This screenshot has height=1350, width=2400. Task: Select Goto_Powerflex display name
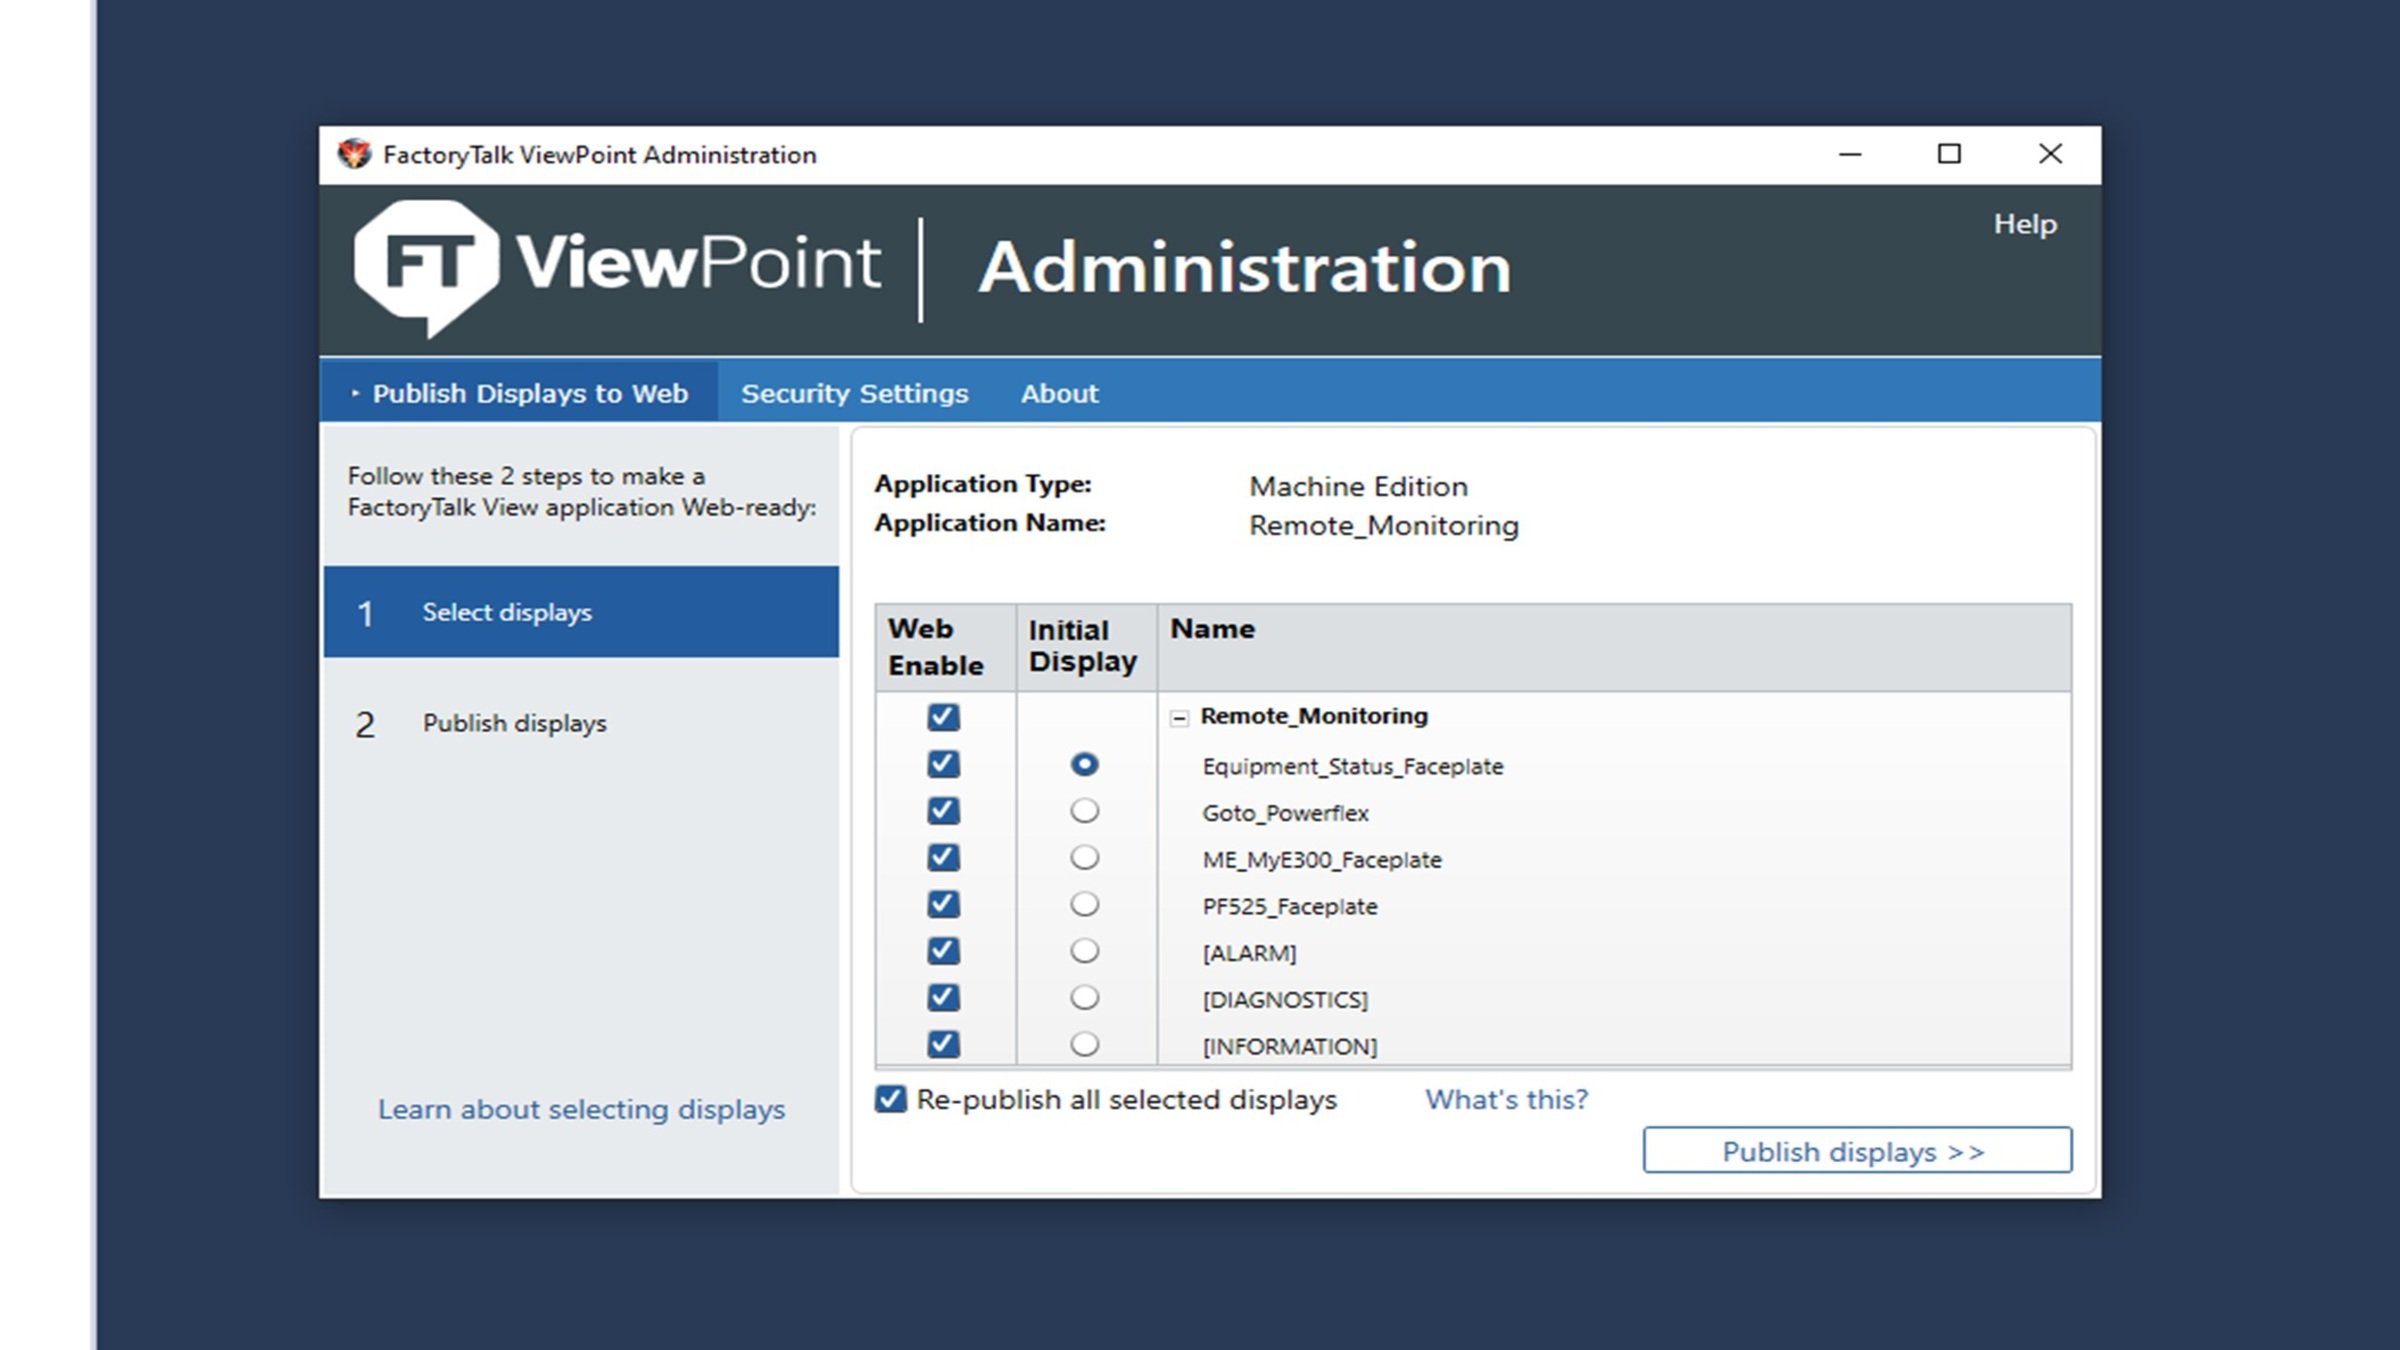coord(1285,813)
